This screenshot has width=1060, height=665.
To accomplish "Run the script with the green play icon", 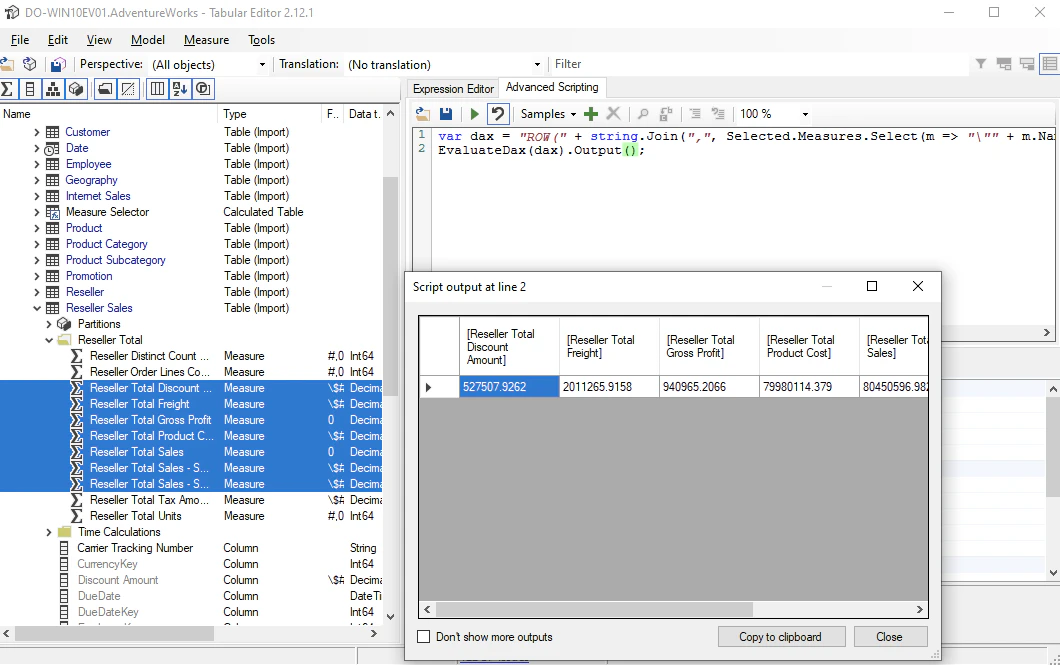I will 475,114.
